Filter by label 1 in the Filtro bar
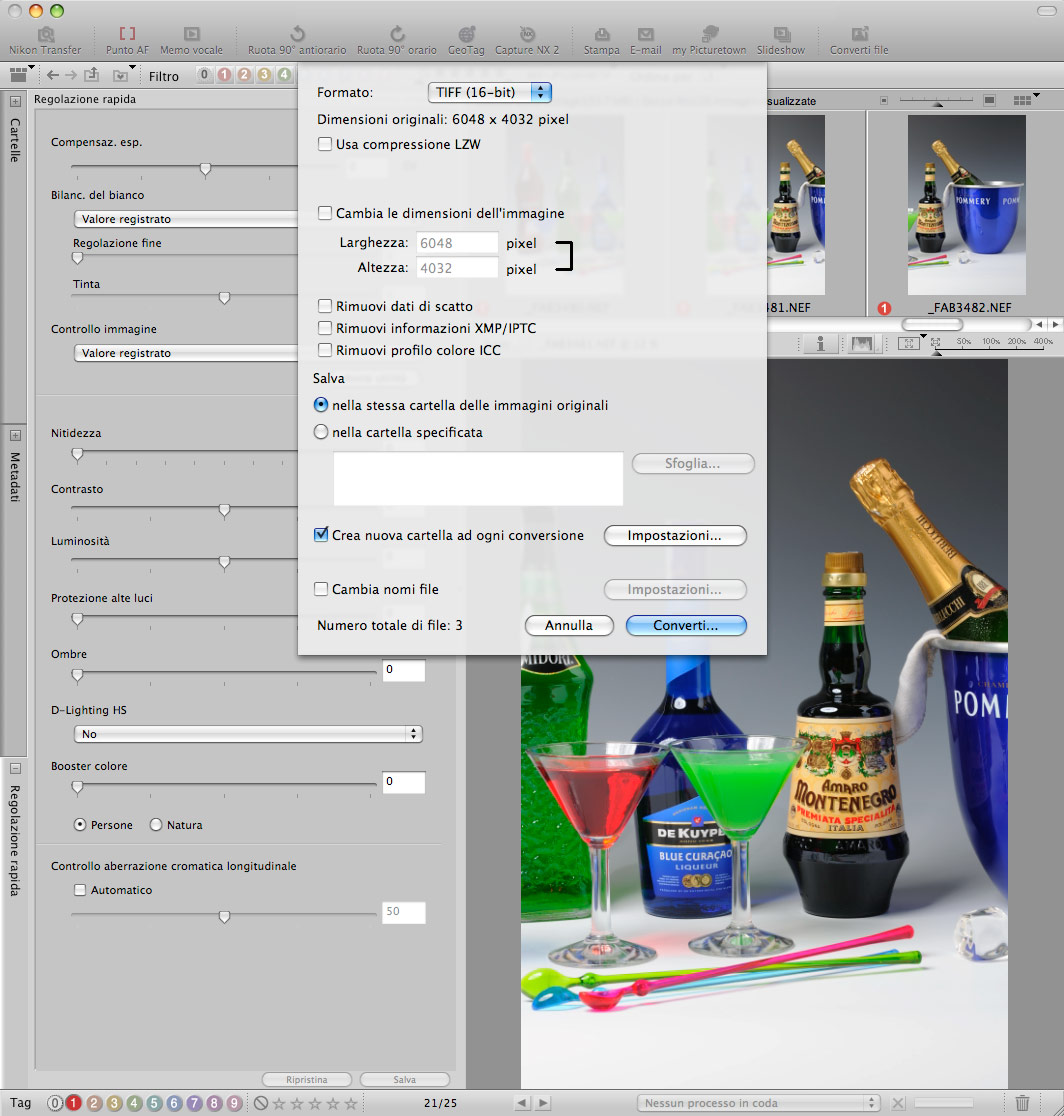The height and width of the screenshot is (1116, 1064). pyautogui.click(x=224, y=75)
